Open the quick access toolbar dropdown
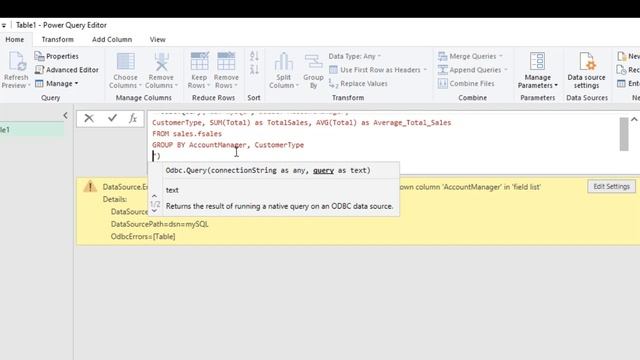Viewport: 640px width, 360px height. 4,25
